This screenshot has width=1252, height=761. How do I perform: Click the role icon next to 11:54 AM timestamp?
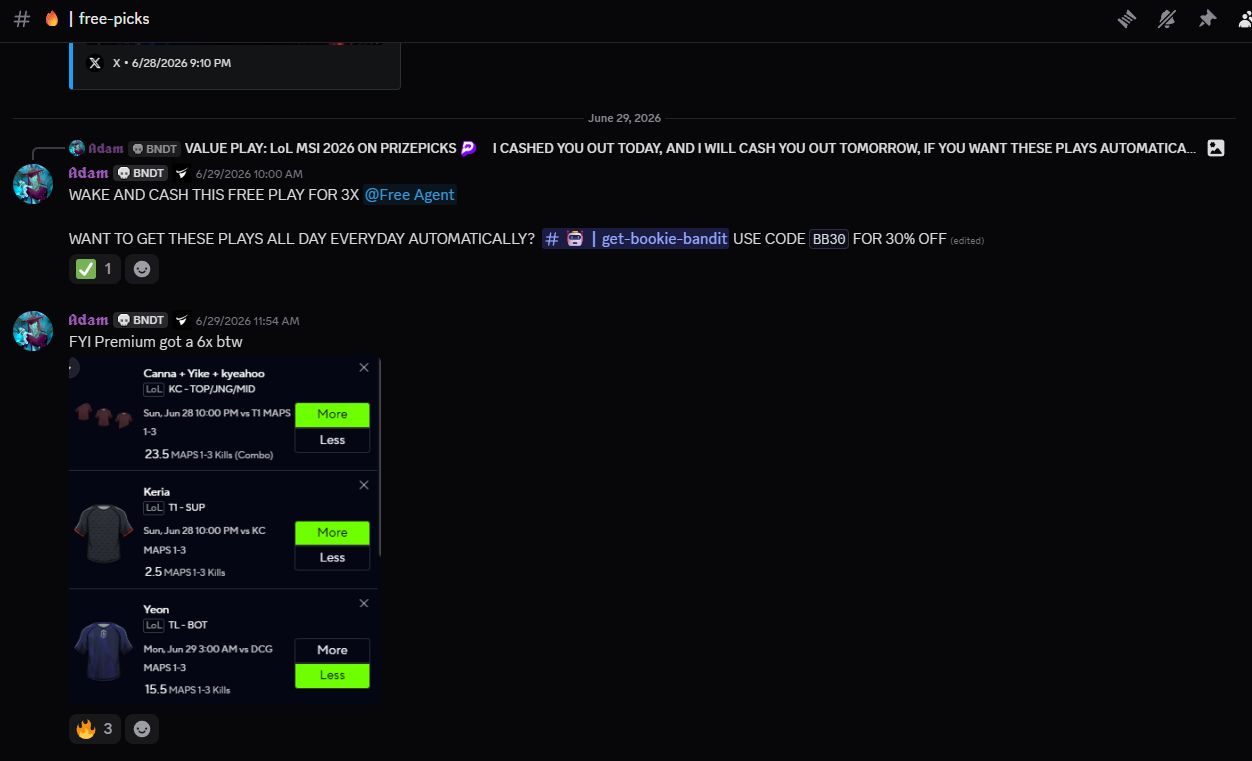coord(181,320)
